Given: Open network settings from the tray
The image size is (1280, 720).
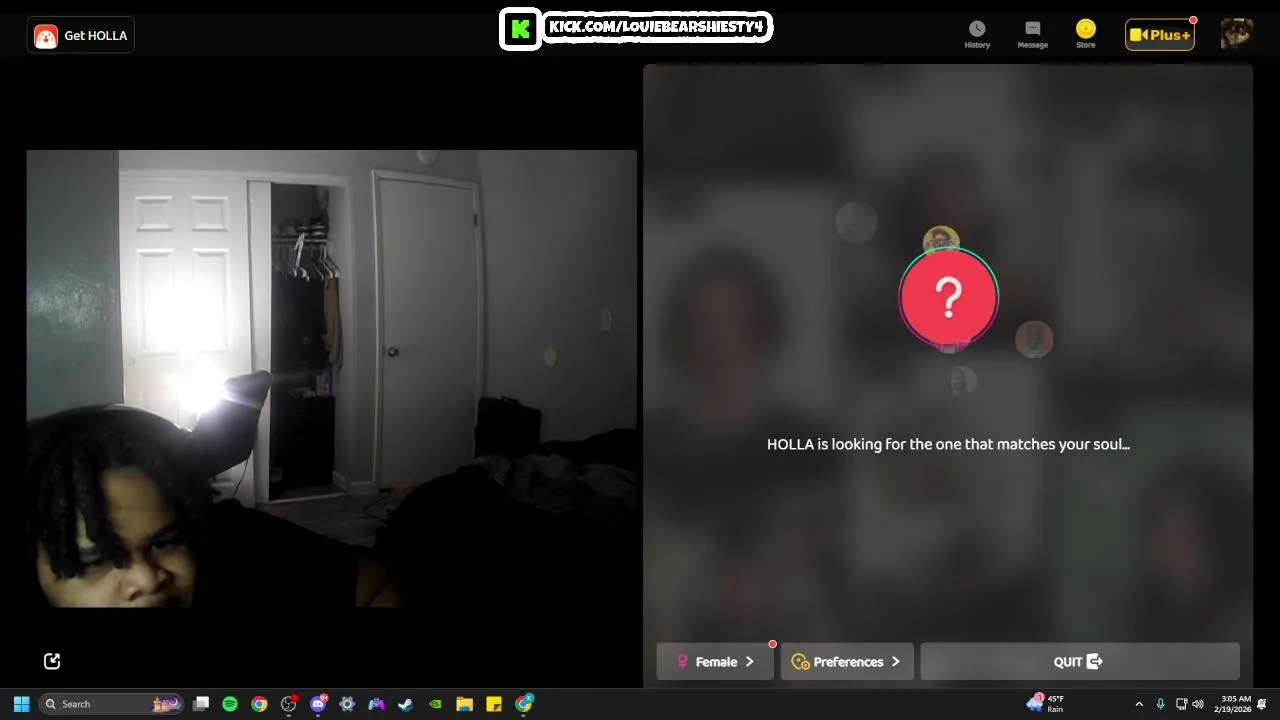Looking at the screenshot, I should [x=1181, y=704].
